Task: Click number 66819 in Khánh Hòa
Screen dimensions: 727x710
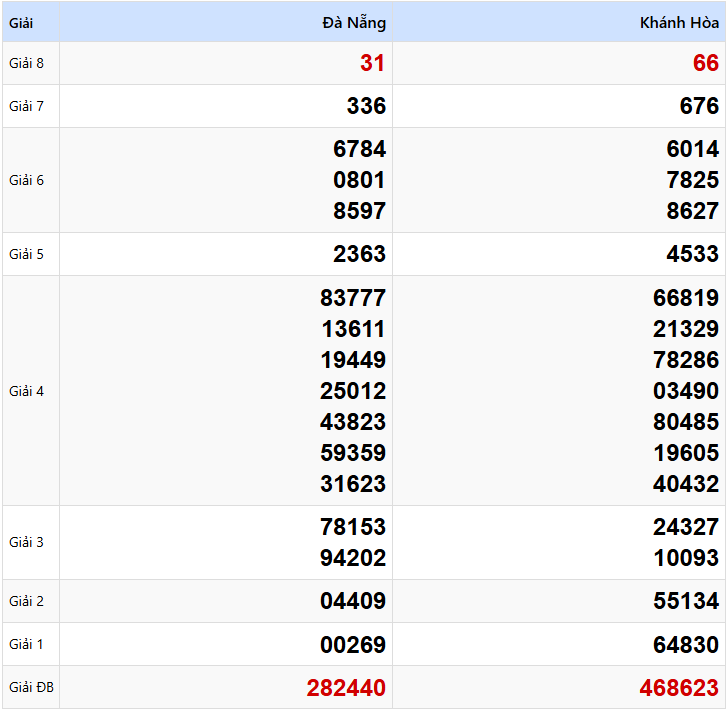Action: tap(686, 298)
